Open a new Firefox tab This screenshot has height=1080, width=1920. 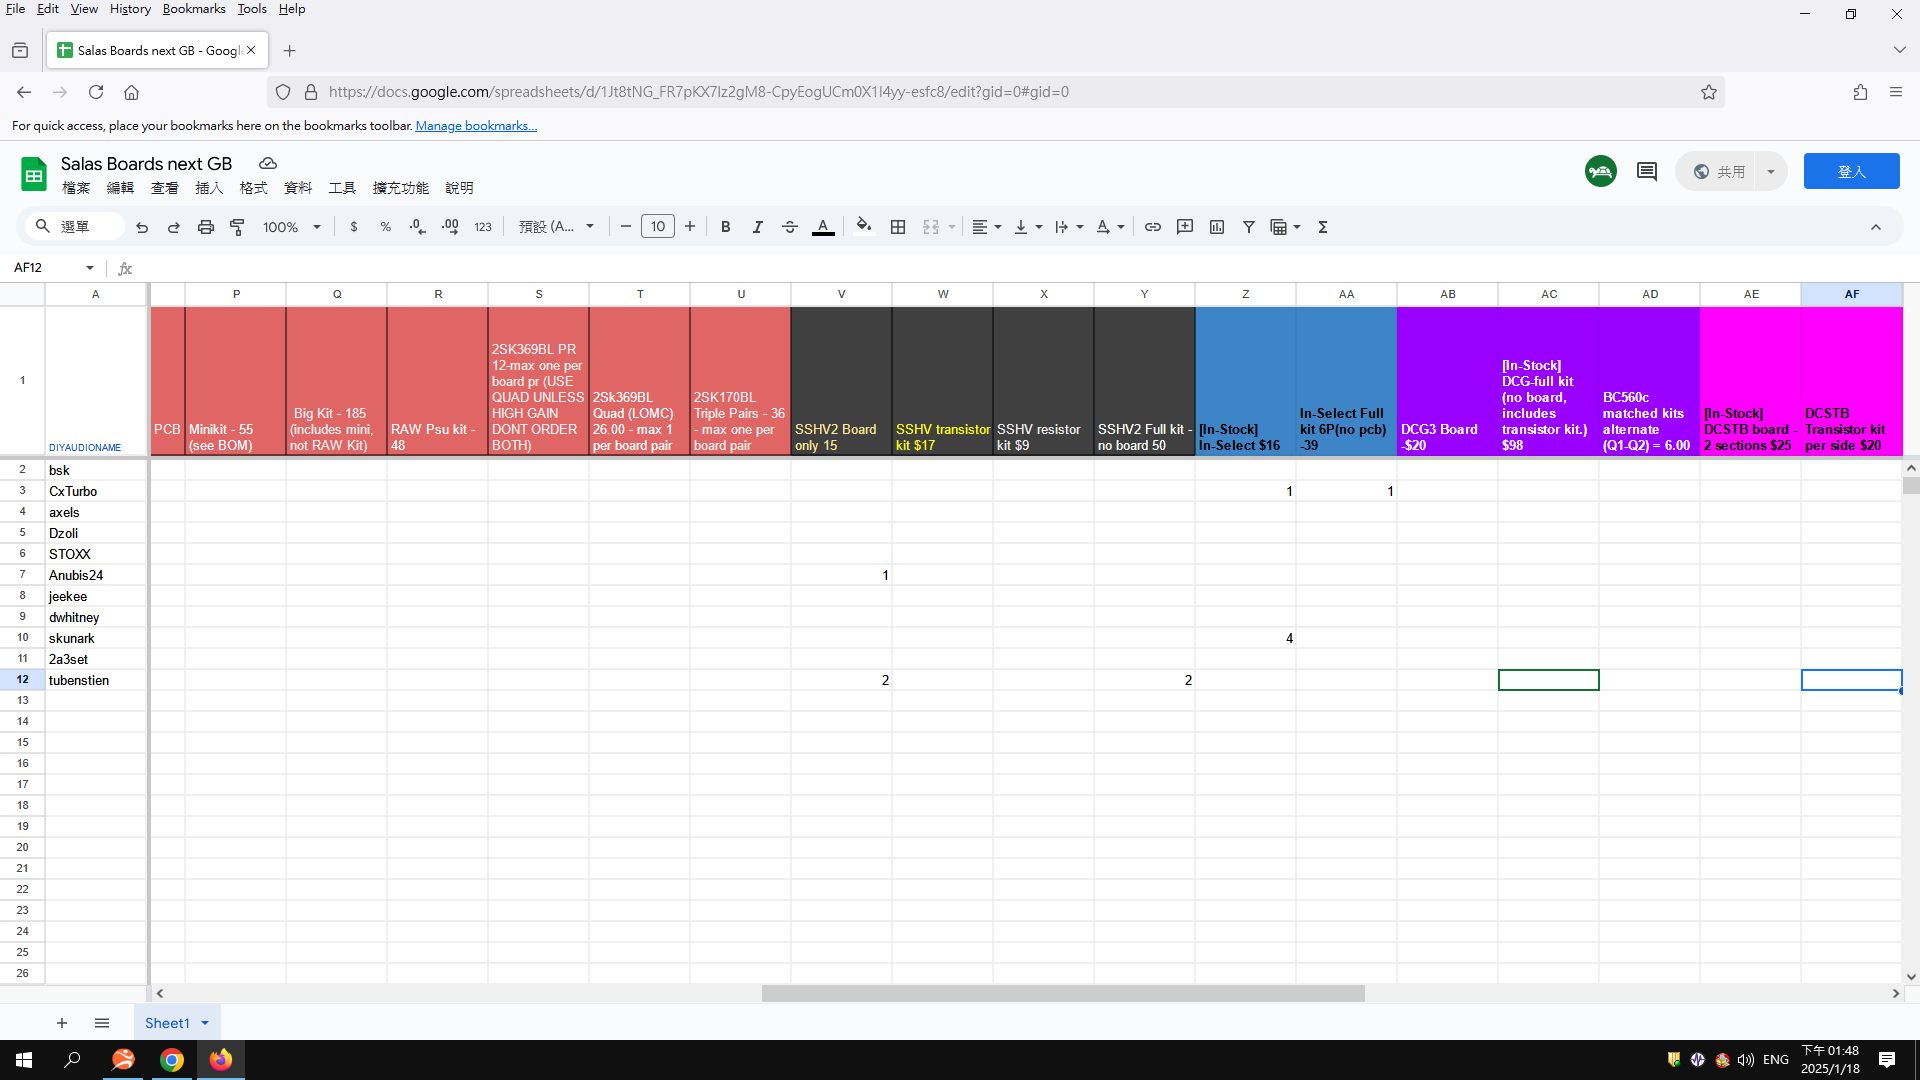[x=290, y=51]
